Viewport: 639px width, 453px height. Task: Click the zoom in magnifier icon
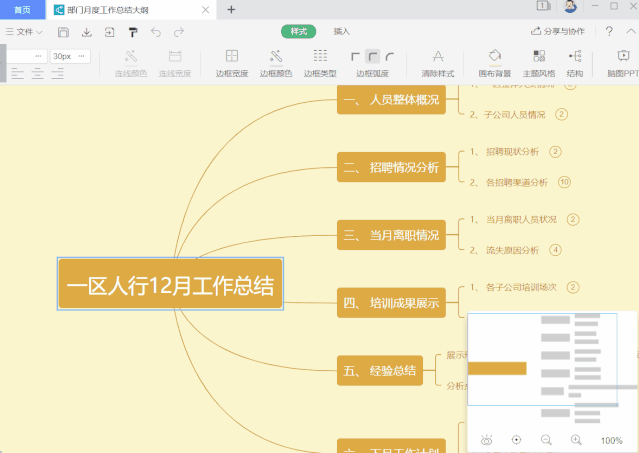[576, 440]
